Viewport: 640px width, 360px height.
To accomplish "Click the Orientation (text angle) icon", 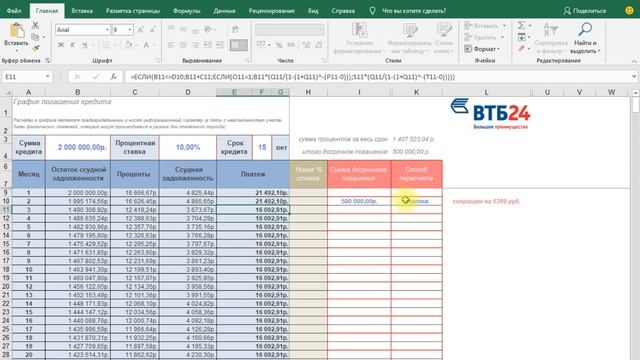I will click(x=208, y=29).
